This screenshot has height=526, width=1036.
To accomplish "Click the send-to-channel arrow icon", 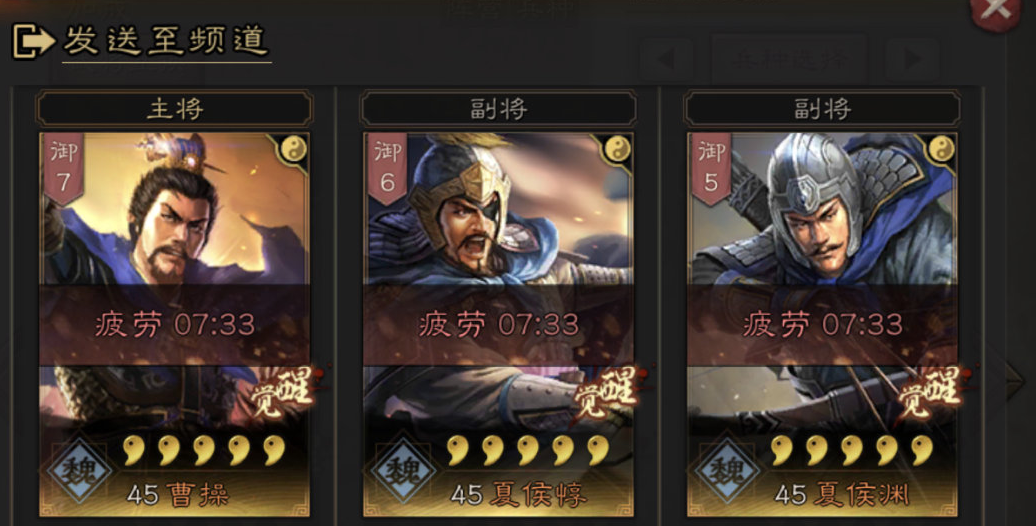I will (x=34, y=41).
